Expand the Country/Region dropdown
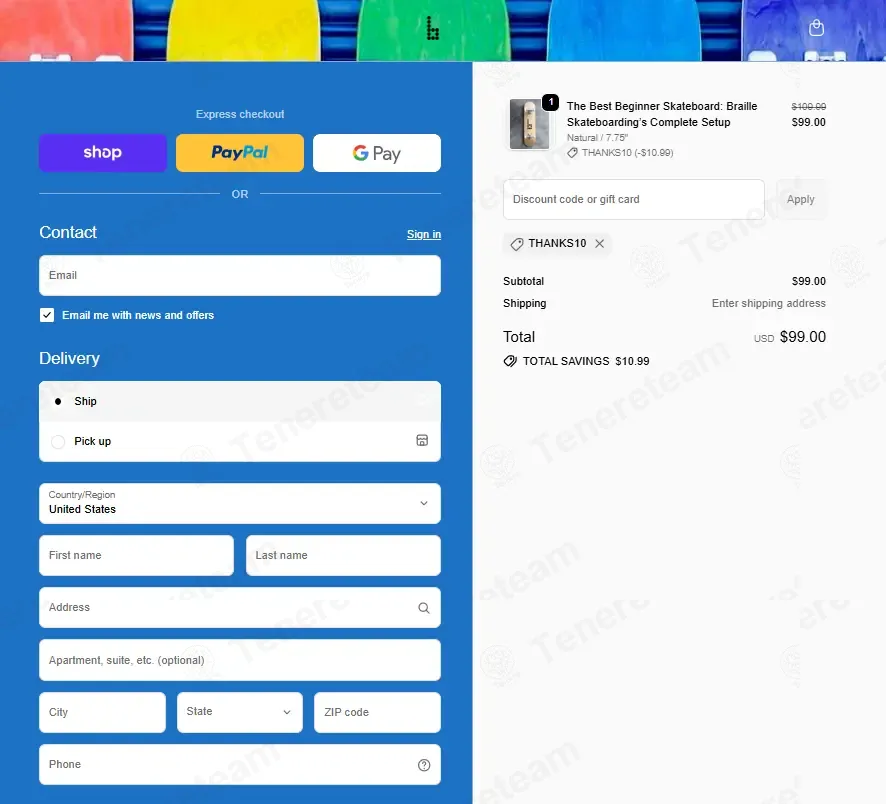This screenshot has height=804, width=886. (x=240, y=503)
